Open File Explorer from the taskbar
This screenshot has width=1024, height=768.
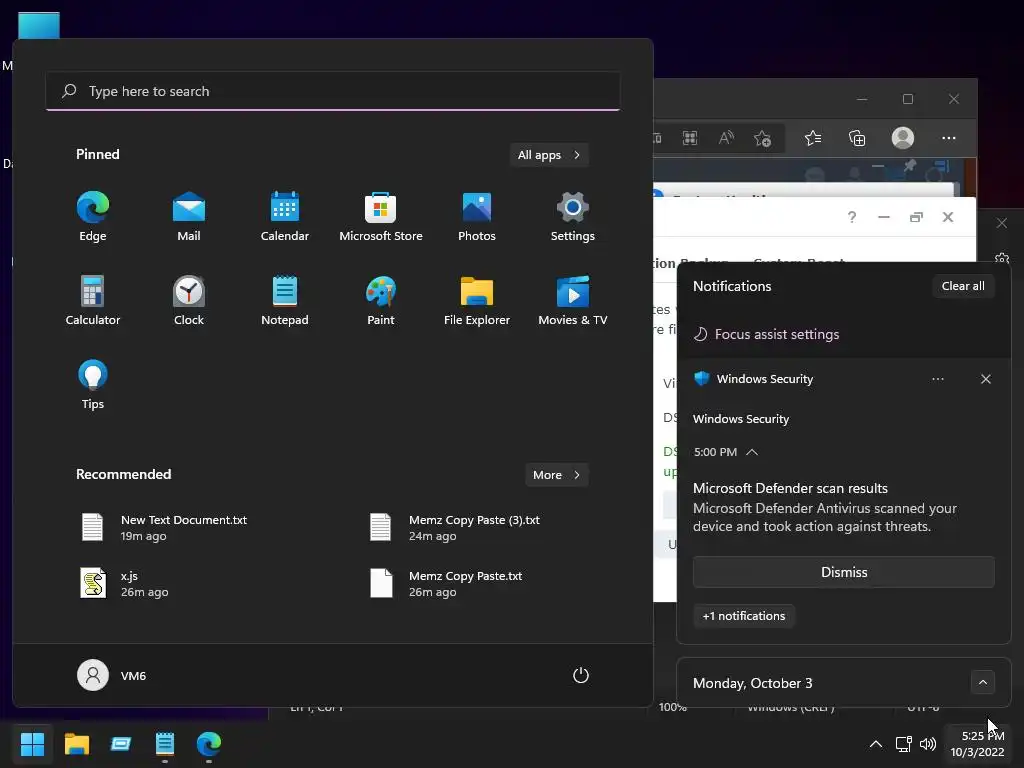click(76, 744)
